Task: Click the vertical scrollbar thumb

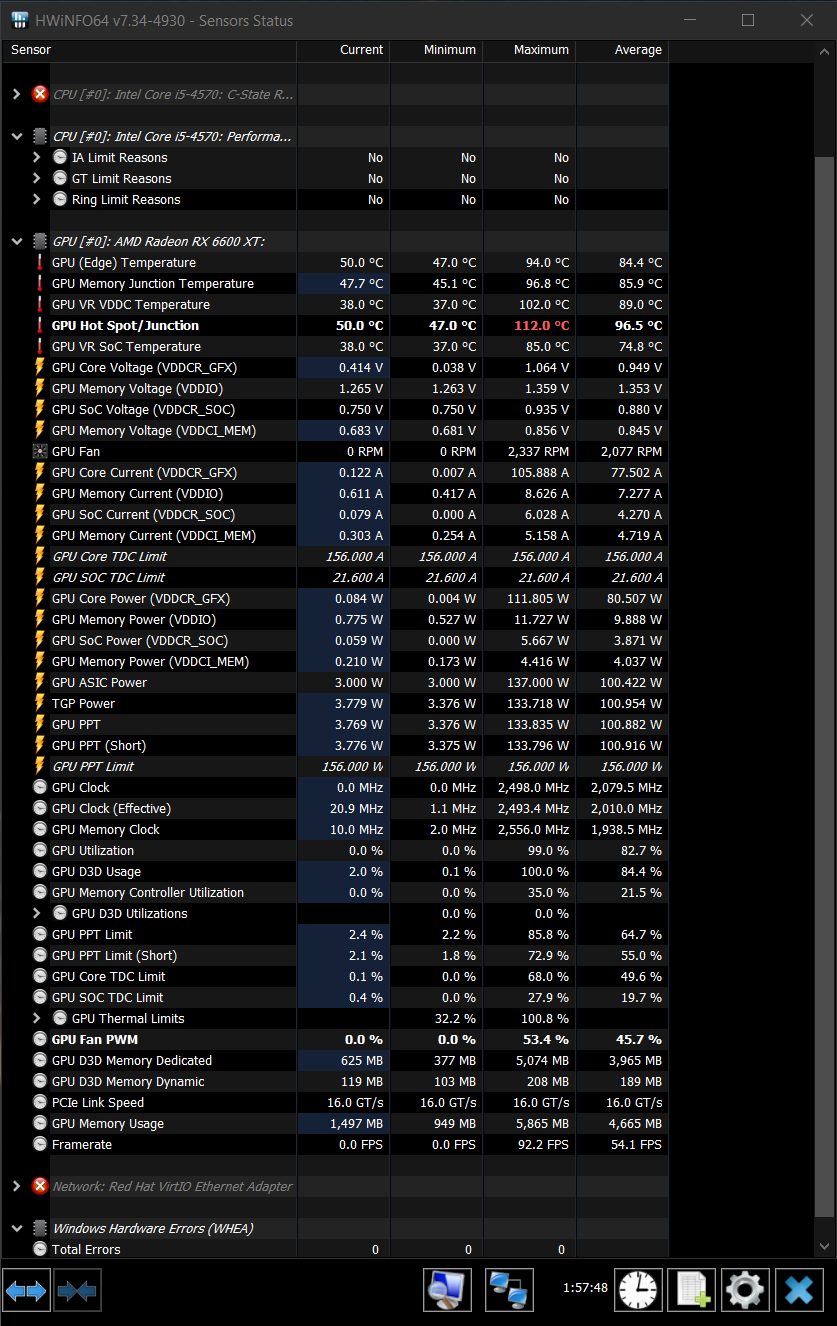Action: click(x=824, y=687)
